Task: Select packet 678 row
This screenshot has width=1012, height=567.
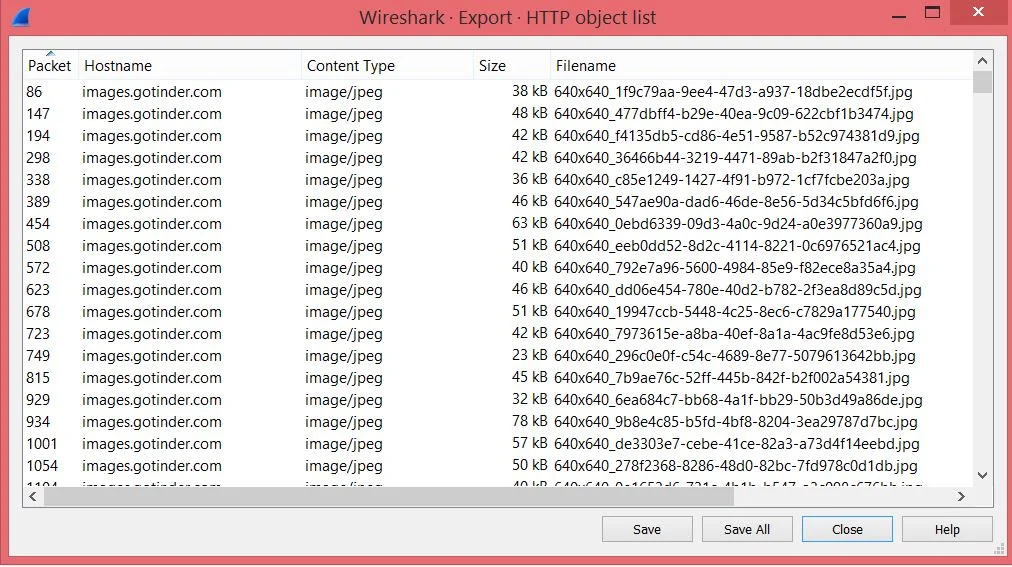Action: tap(497, 312)
